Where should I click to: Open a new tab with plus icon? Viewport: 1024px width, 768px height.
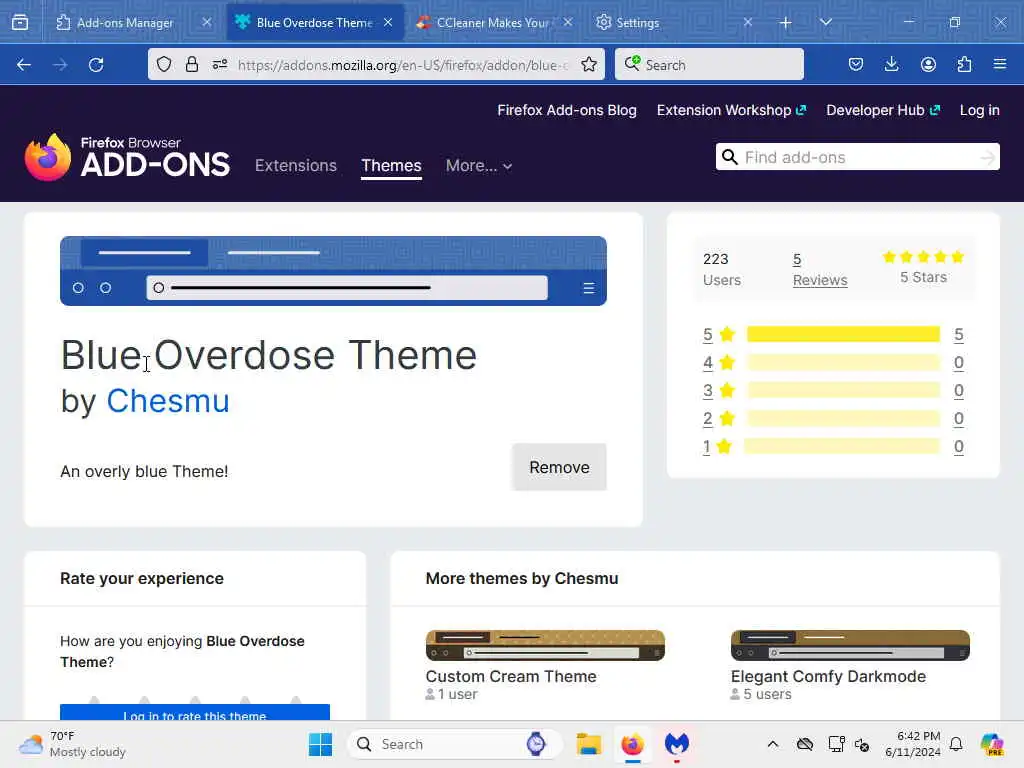[786, 23]
